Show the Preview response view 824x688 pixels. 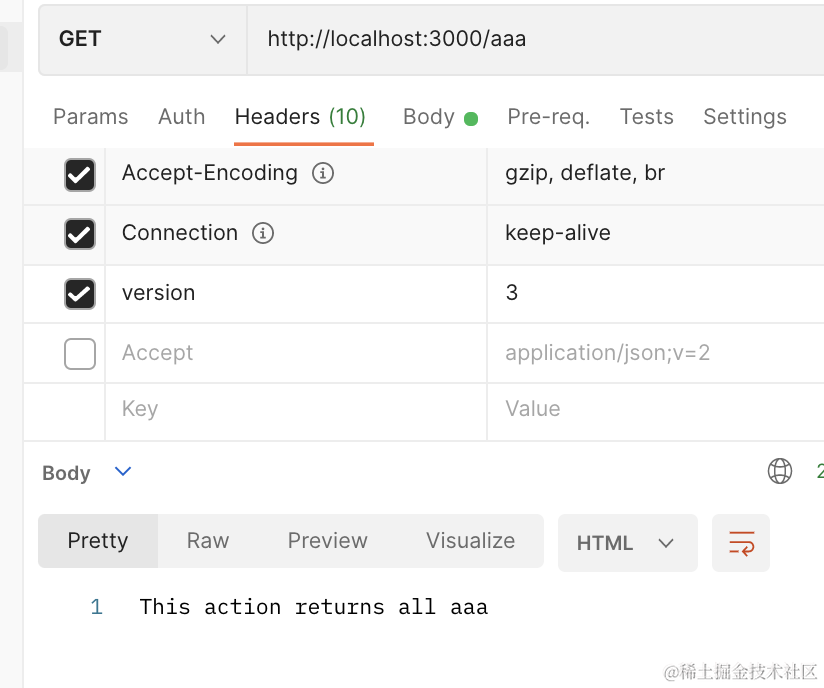327,541
